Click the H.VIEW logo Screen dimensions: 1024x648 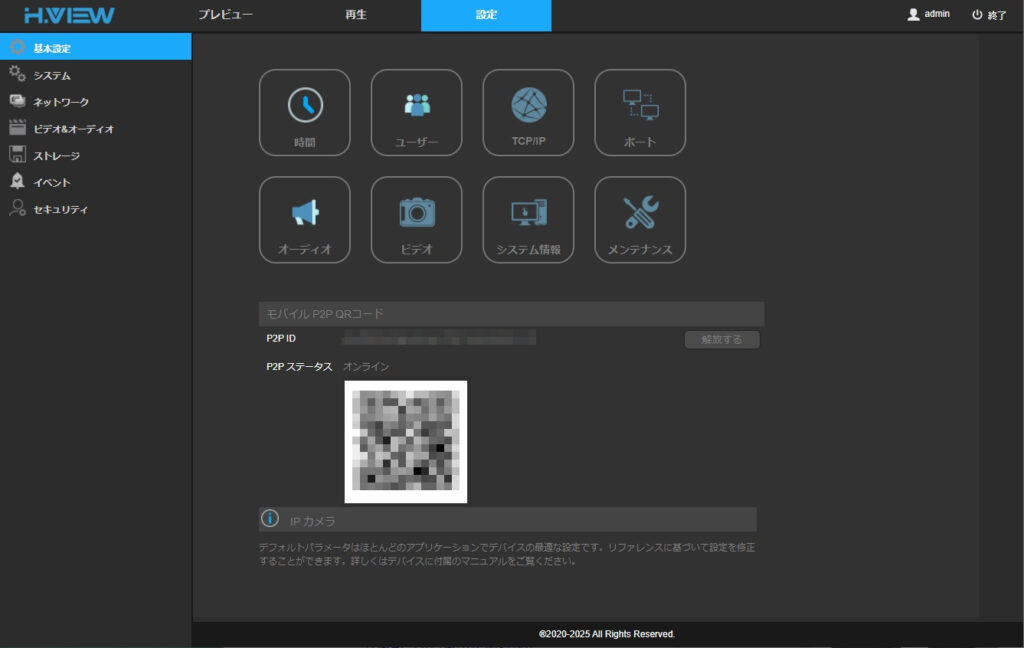point(69,16)
